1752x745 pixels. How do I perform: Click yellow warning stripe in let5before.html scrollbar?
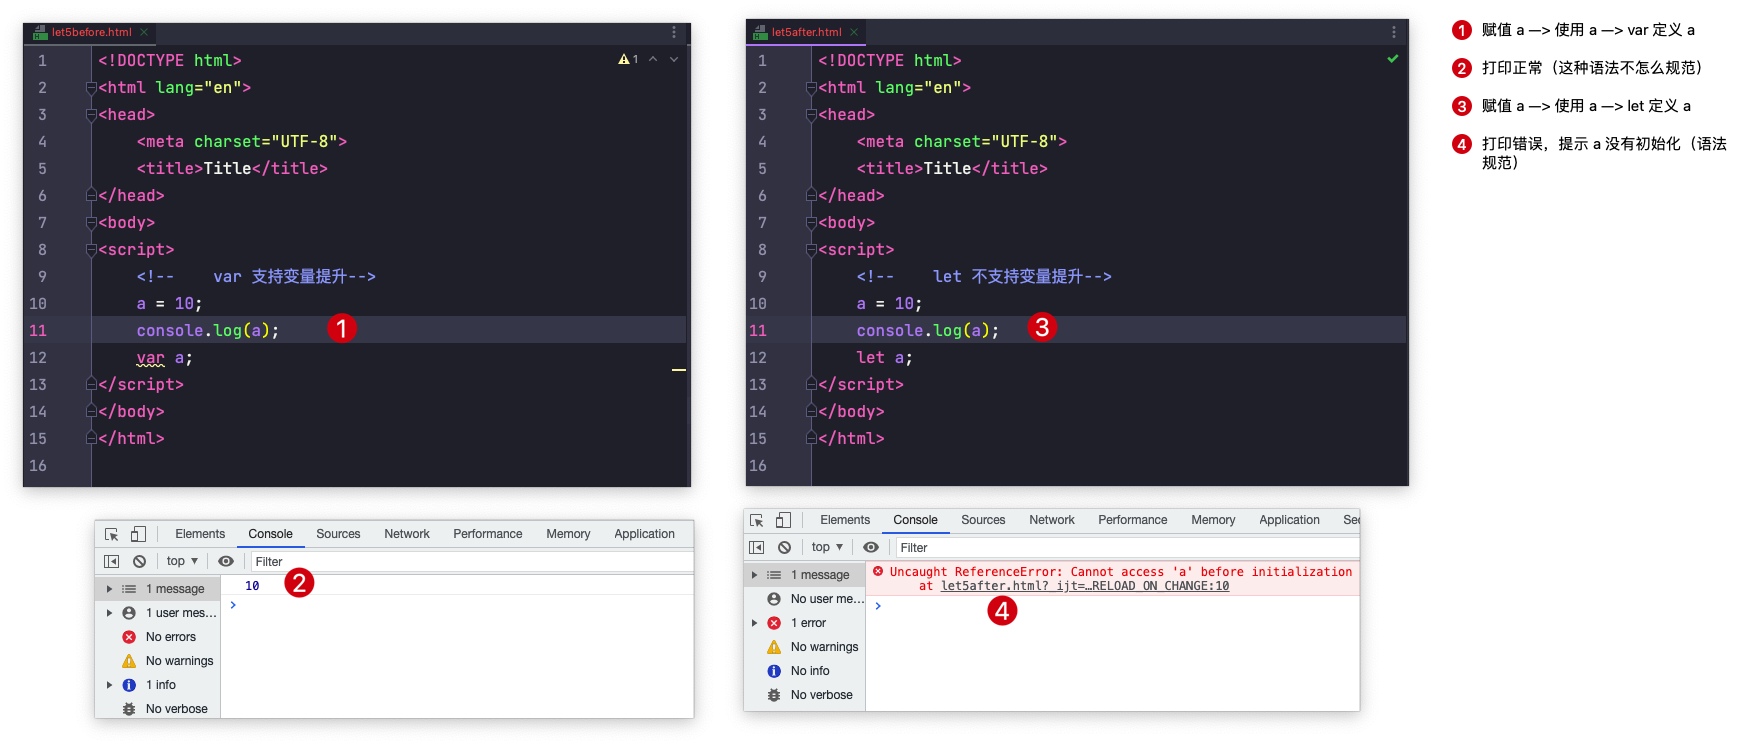coord(679,370)
